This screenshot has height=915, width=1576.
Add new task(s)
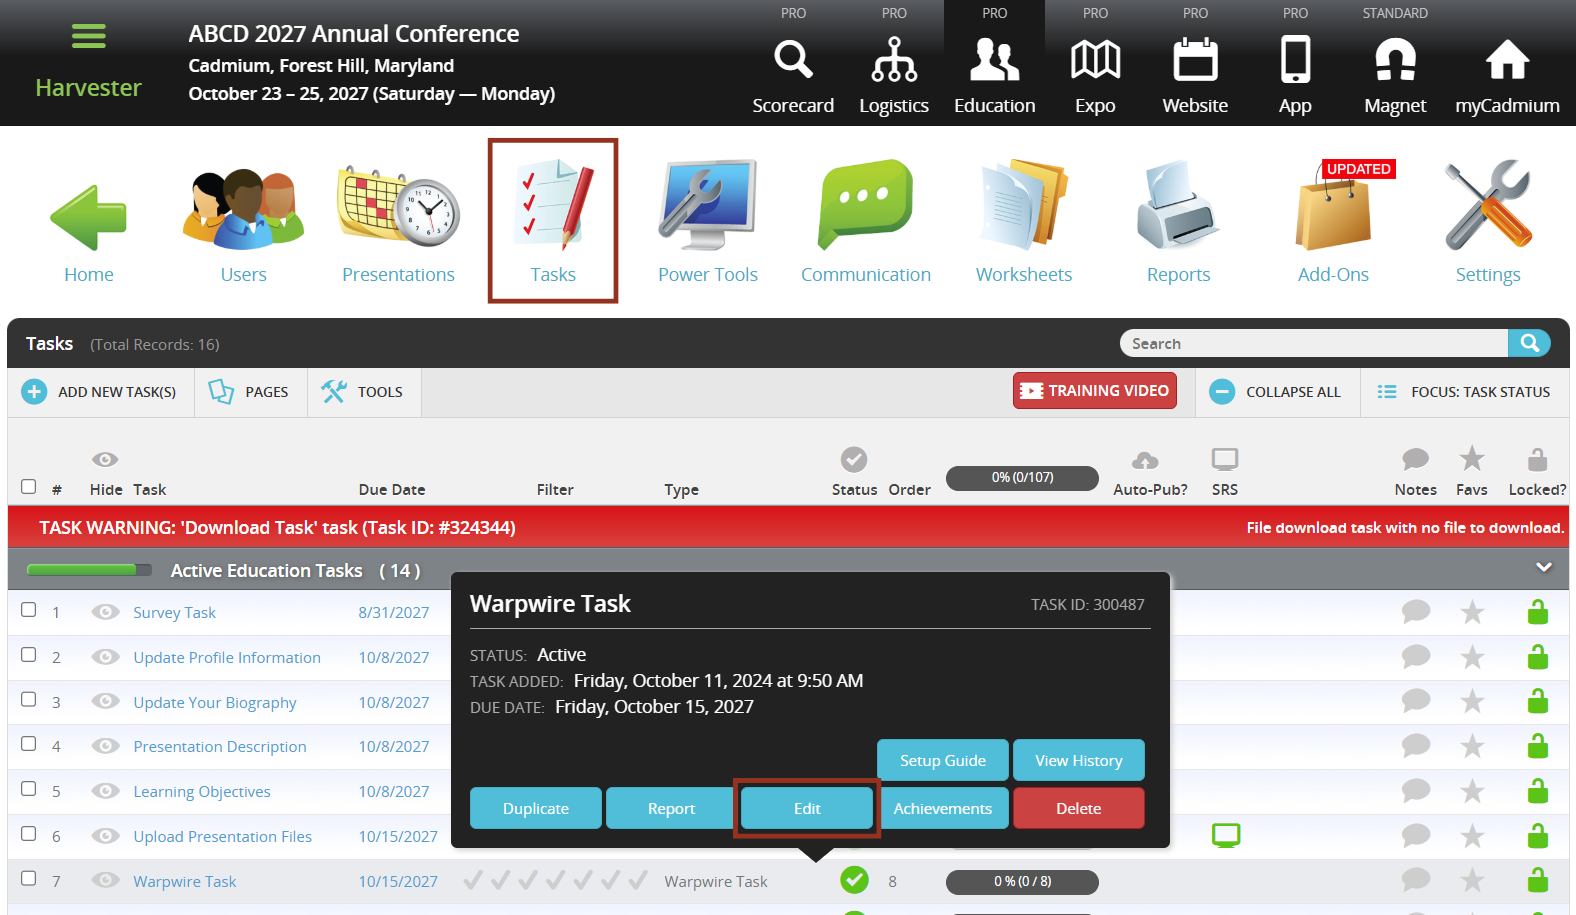click(100, 392)
